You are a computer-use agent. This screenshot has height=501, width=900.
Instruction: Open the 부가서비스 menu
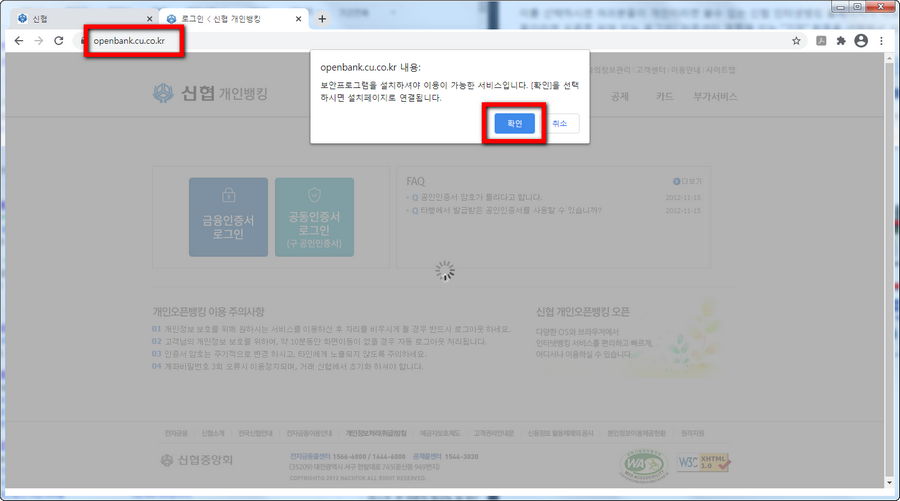pos(715,96)
